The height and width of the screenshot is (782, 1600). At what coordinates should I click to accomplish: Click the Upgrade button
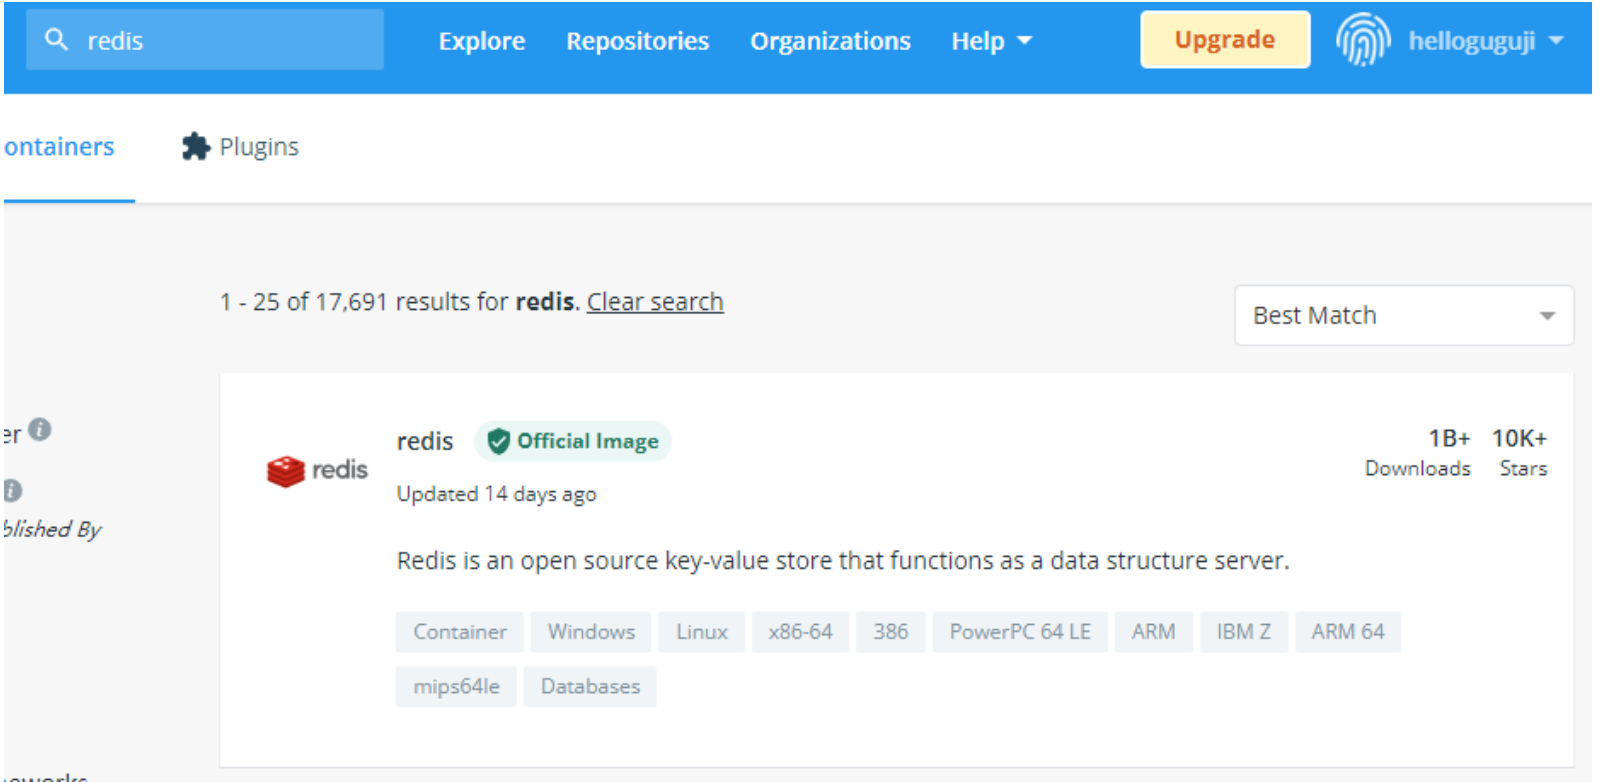1225,40
